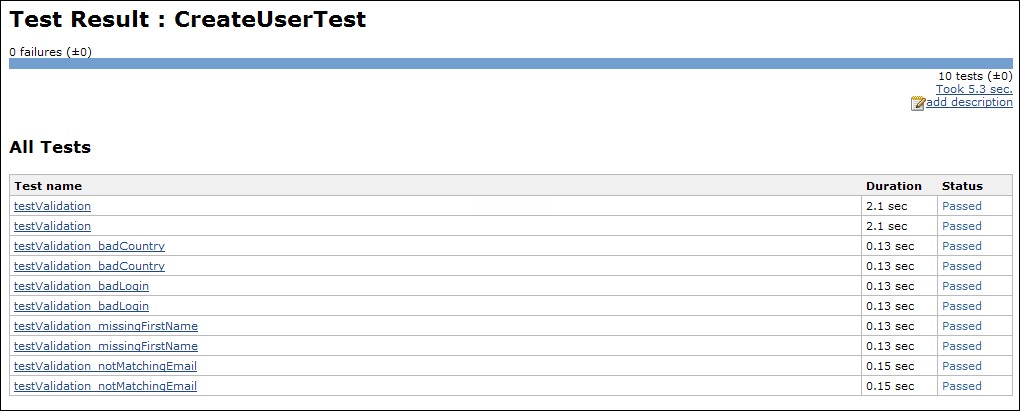This screenshot has height=411, width=1020.
Task: Click the "Duration" column header
Action: (x=893, y=186)
